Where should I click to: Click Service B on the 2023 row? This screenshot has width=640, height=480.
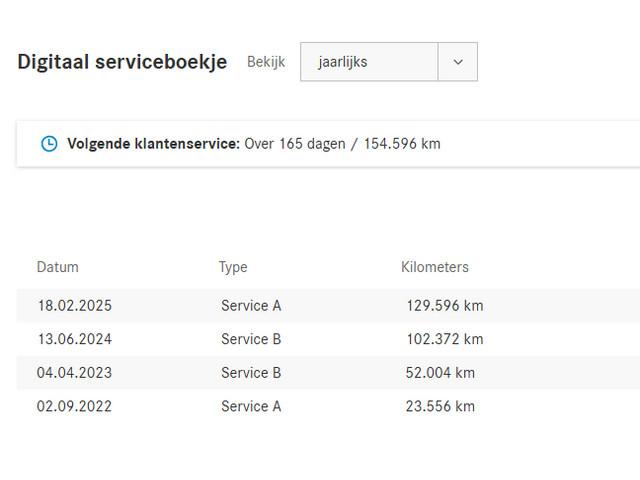pos(251,373)
